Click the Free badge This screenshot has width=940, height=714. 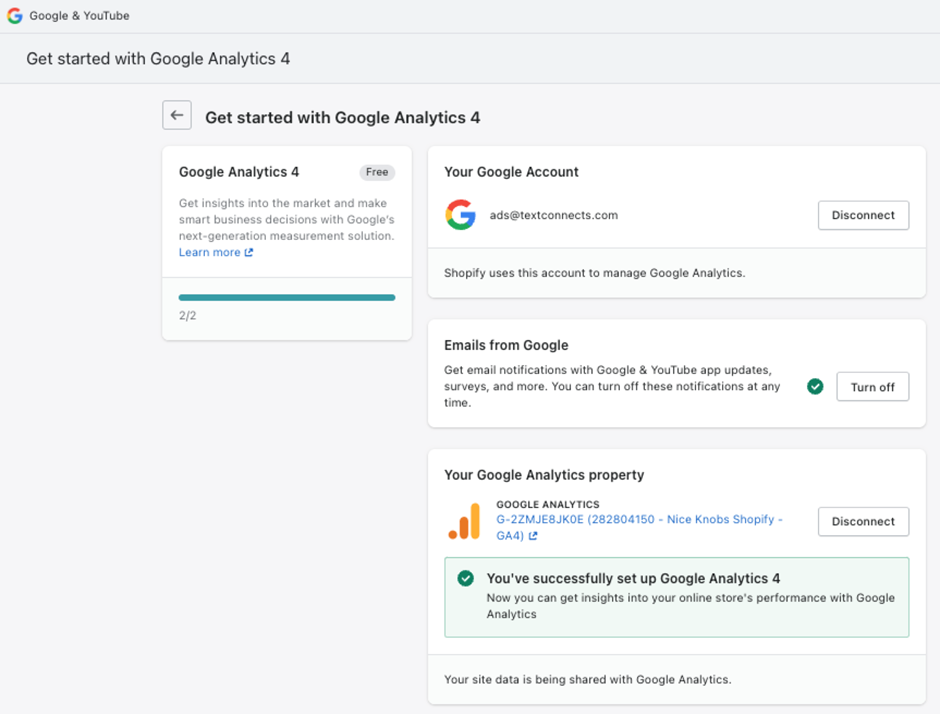377,172
